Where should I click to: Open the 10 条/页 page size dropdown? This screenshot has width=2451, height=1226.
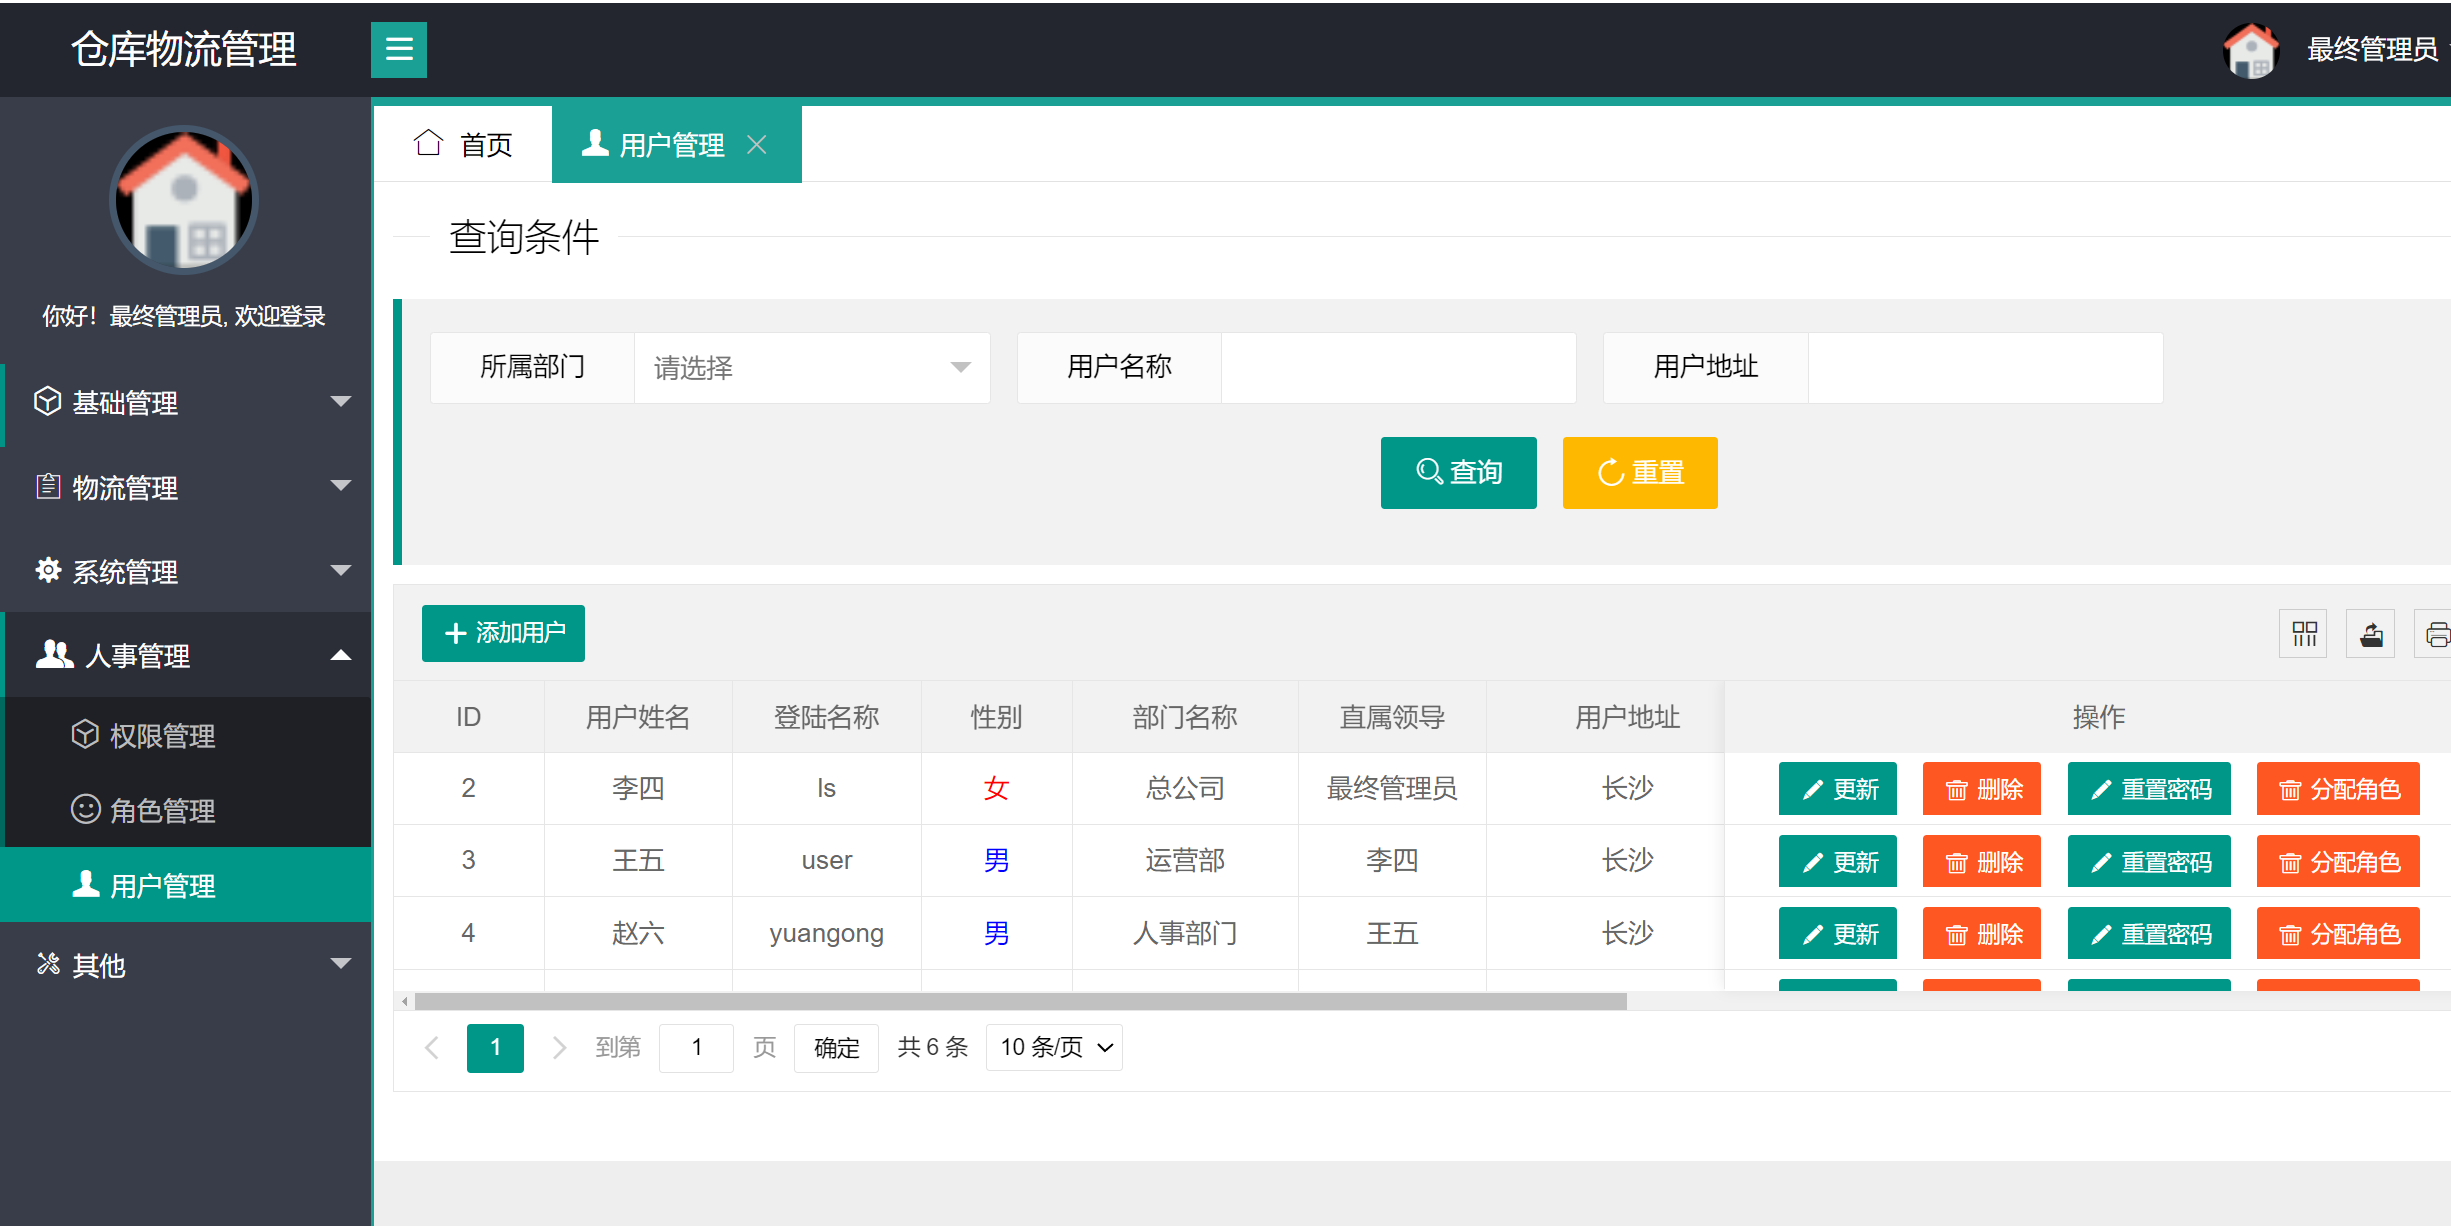(1054, 1047)
